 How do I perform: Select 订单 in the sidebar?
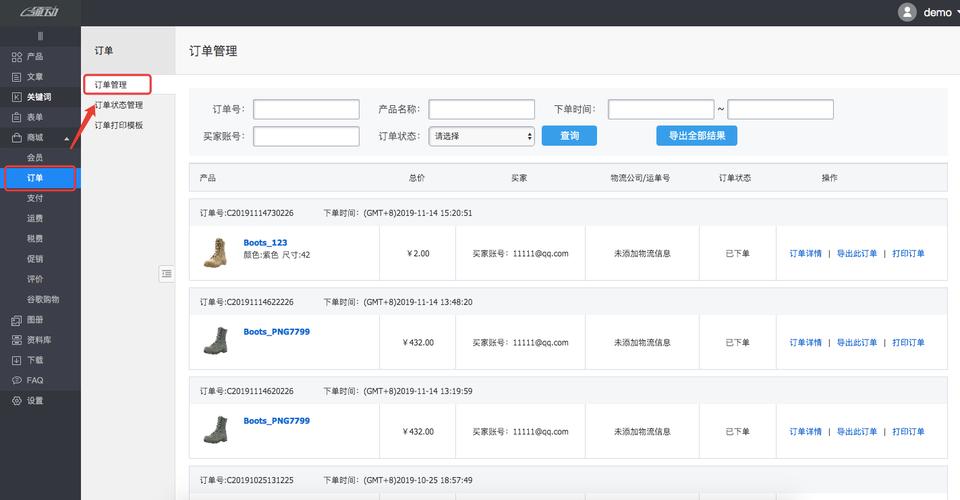click(35, 178)
